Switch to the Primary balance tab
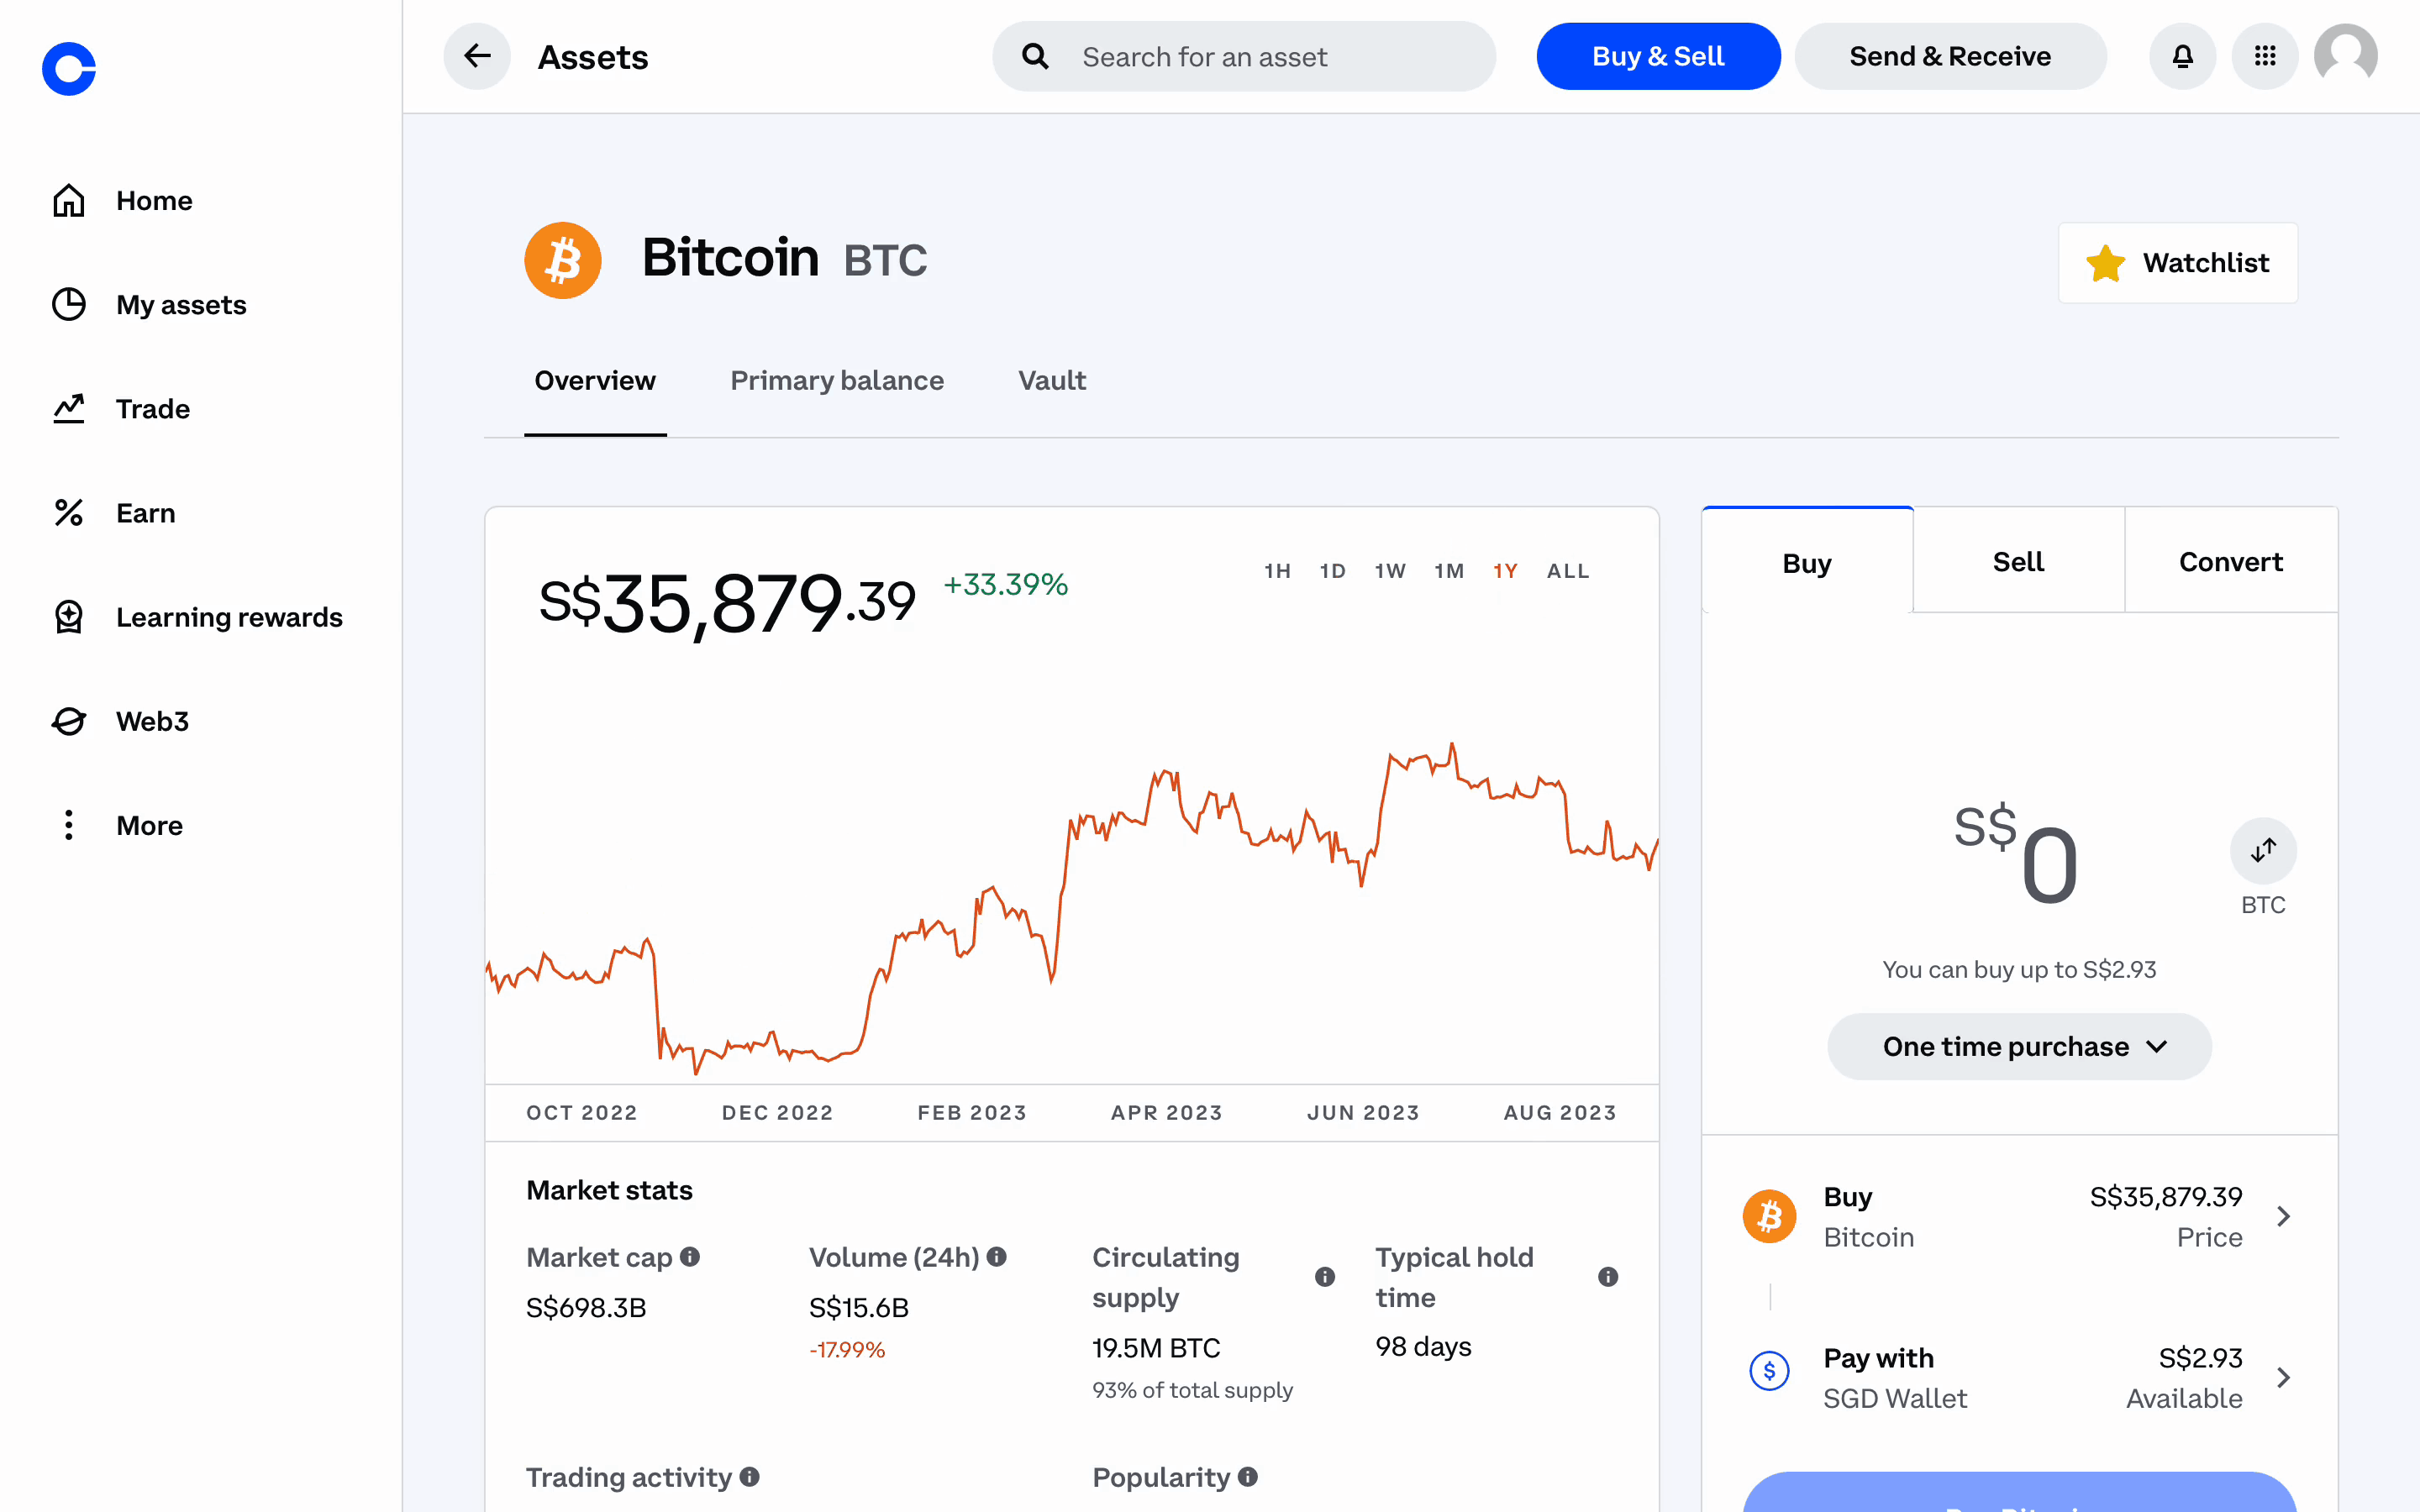 coord(837,381)
